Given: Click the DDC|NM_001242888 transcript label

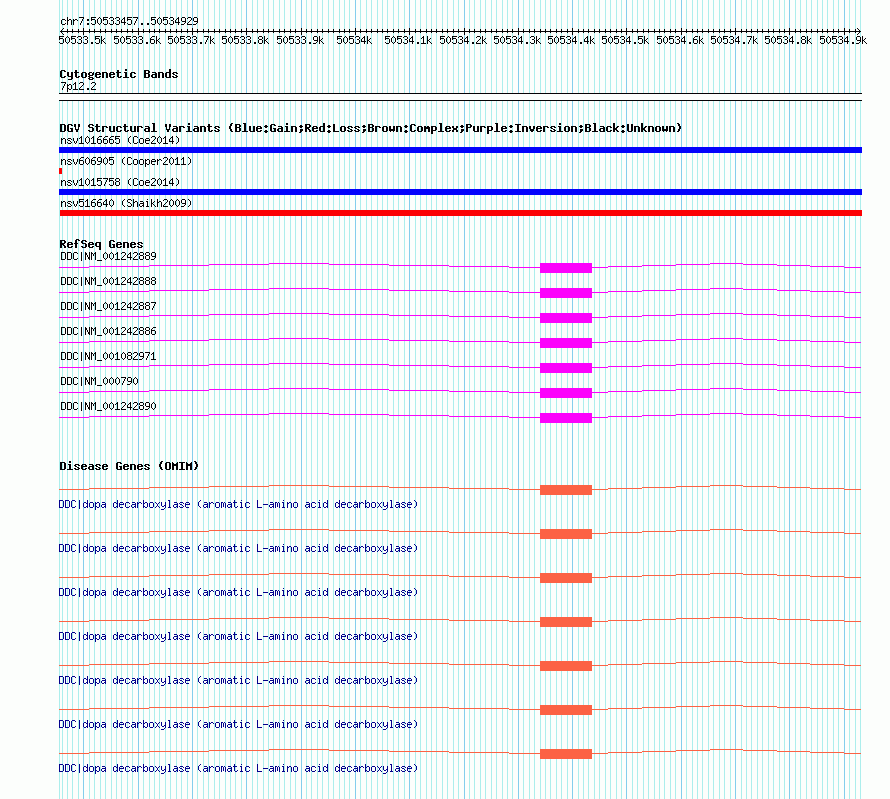Looking at the screenshot, I should pos(108,281).
